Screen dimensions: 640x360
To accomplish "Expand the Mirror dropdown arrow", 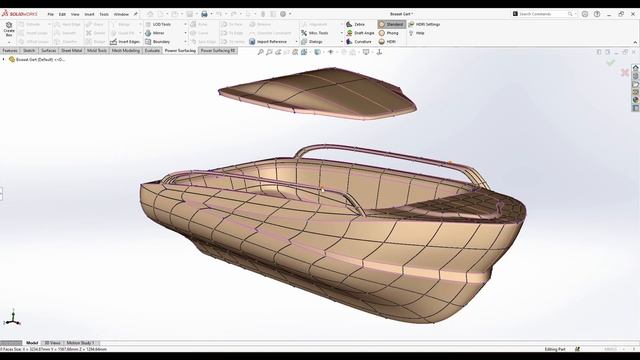I will [185, 33].
